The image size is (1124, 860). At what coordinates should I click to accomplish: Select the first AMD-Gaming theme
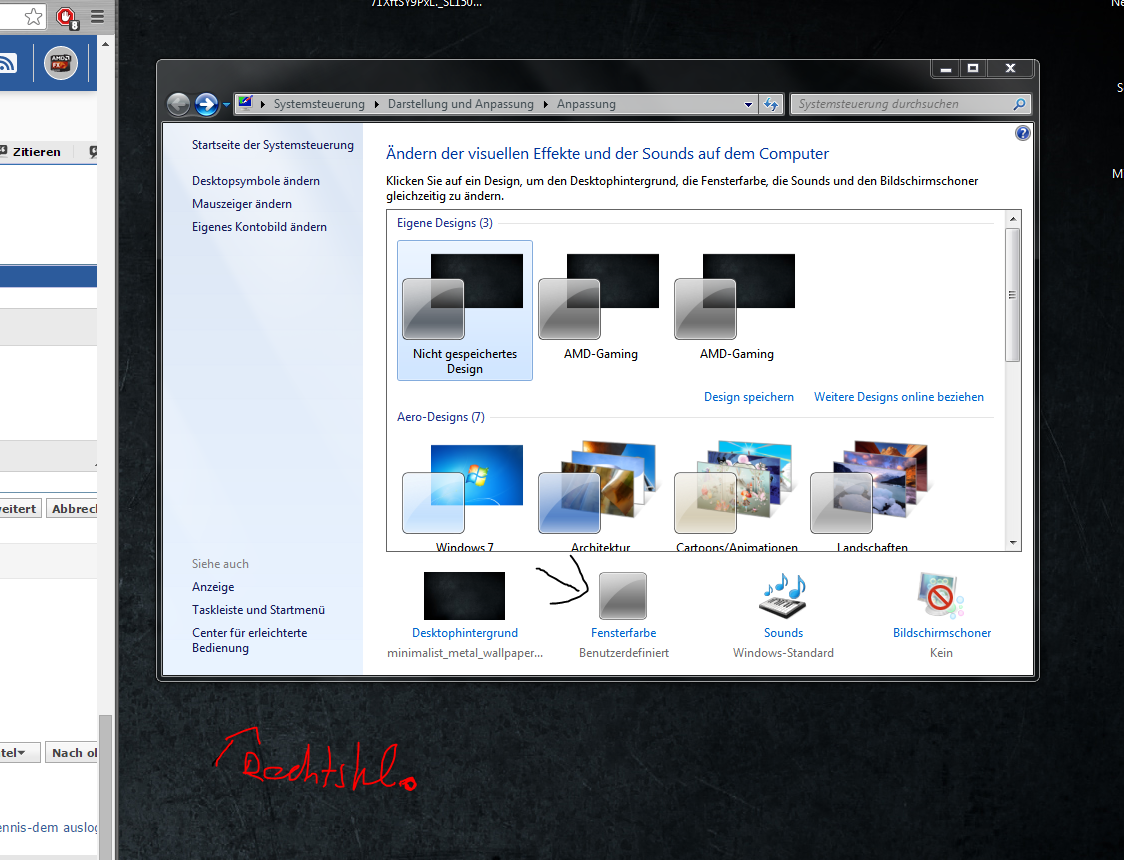coord(600,307)
